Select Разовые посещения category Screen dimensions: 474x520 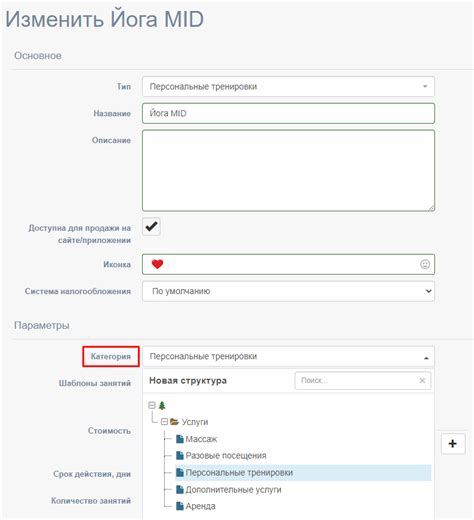[226, 456]
